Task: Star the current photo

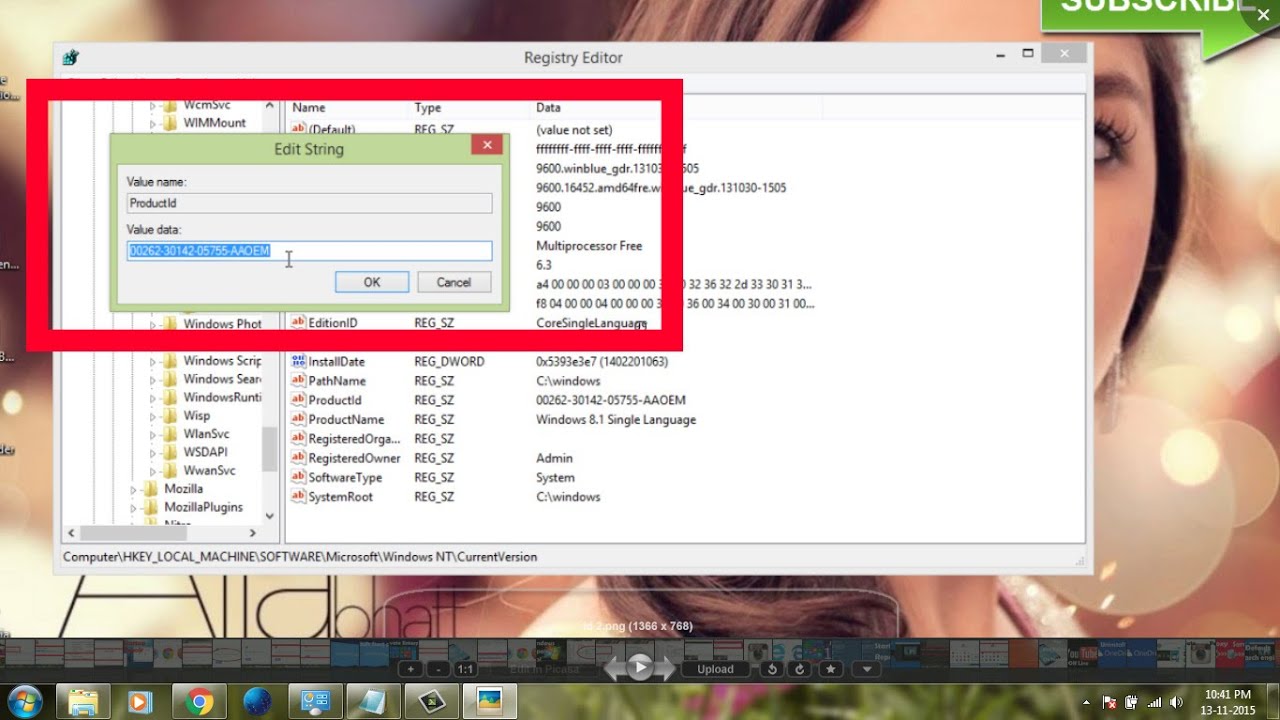Action: 832,669
